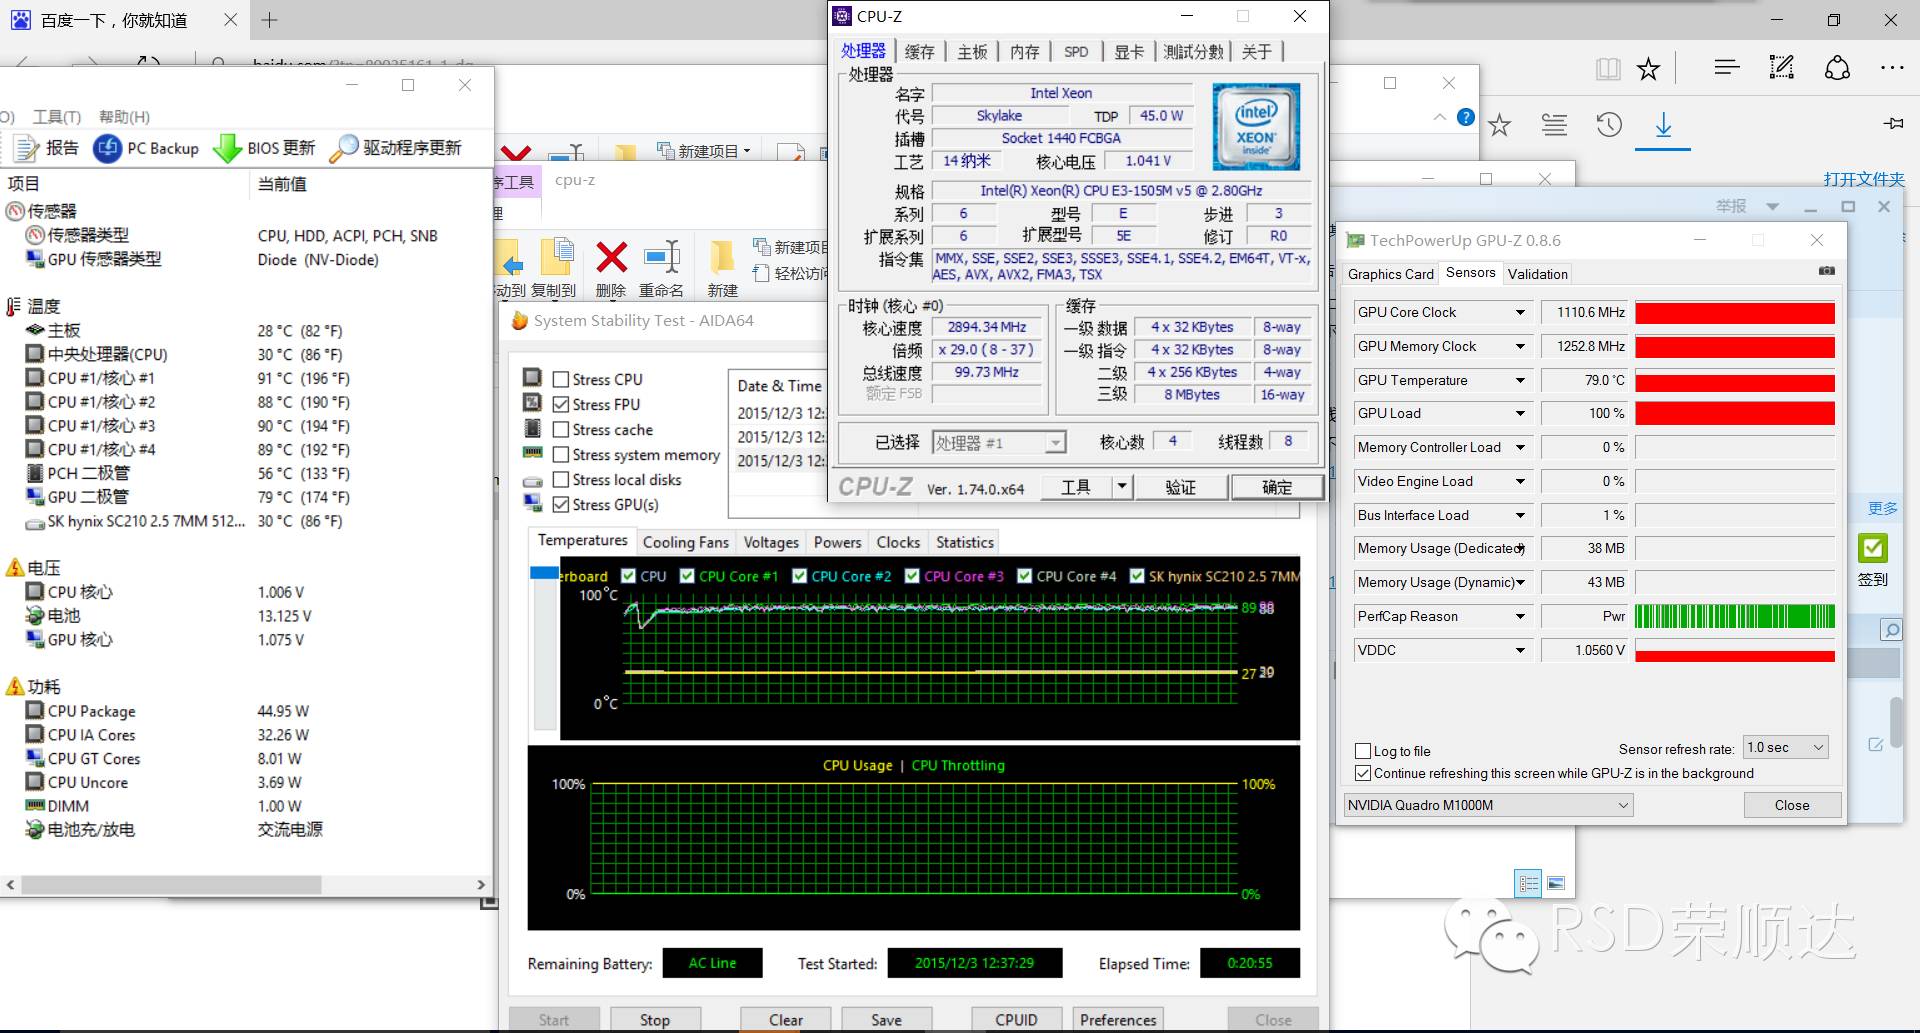Screen dimensions: 1920x1033
Task: Toggle CPU Core #1 graph checkbox
Action: (x=687, y=576)
